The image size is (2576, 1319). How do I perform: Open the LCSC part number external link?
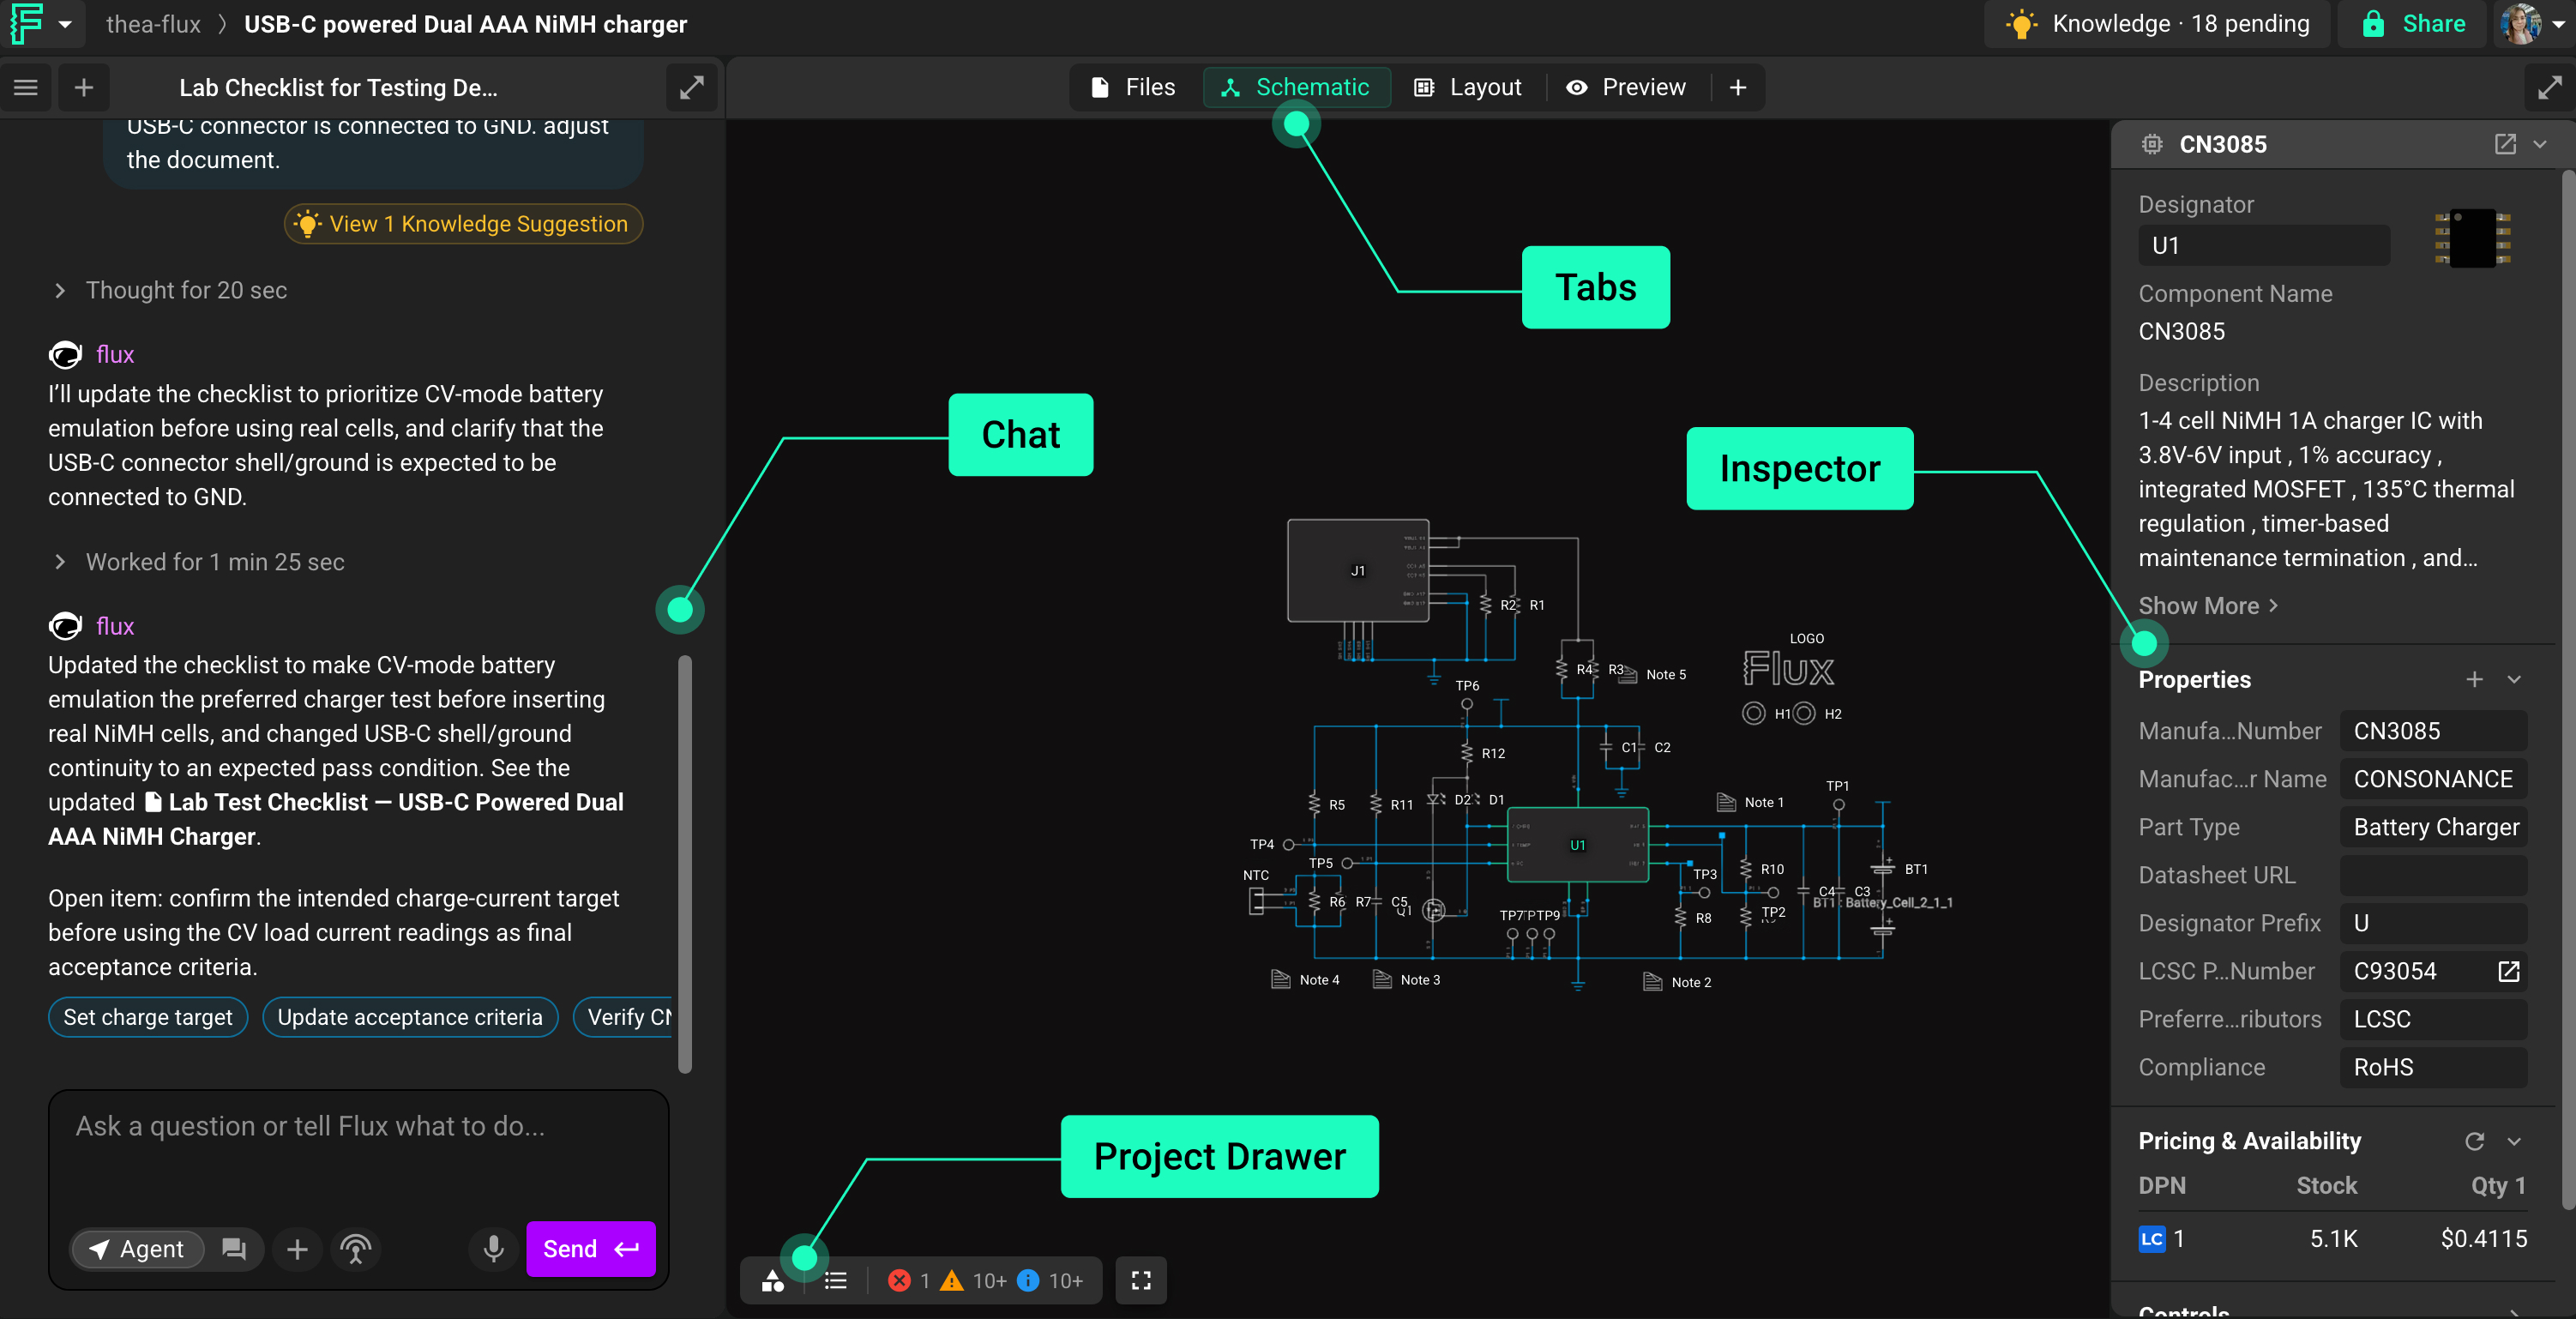tap(2509, 971)
